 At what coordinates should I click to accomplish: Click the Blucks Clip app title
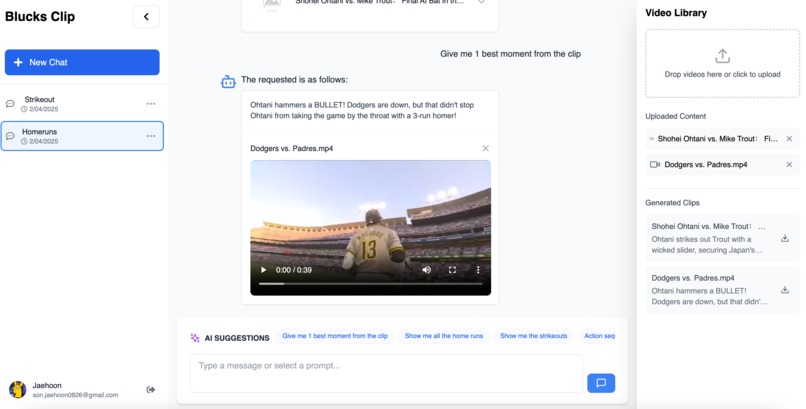40,17
